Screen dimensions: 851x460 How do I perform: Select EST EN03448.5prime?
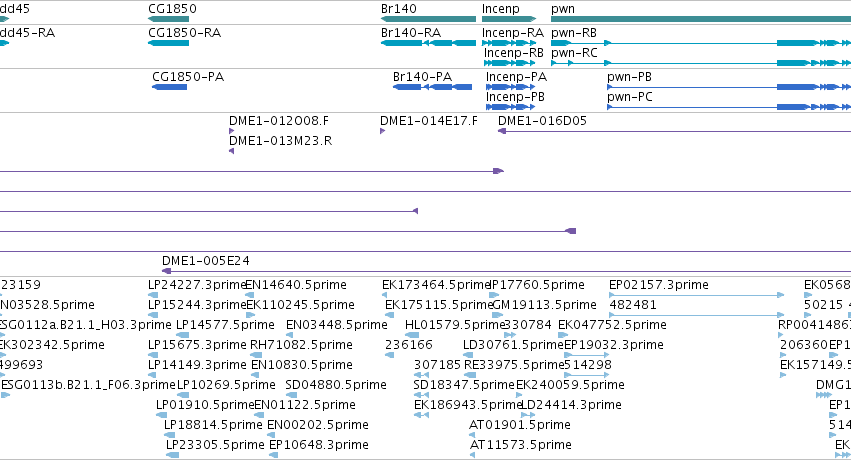tap(336, 325)
